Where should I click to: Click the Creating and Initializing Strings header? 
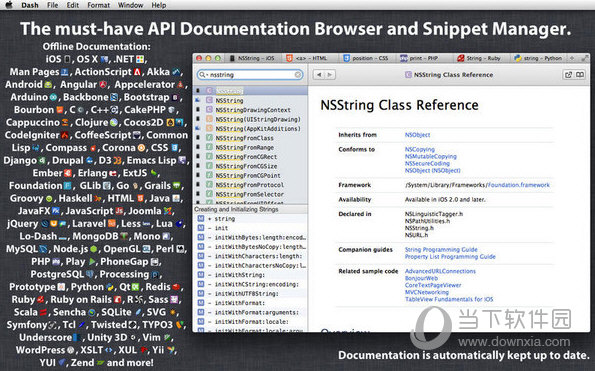point(250,209)
